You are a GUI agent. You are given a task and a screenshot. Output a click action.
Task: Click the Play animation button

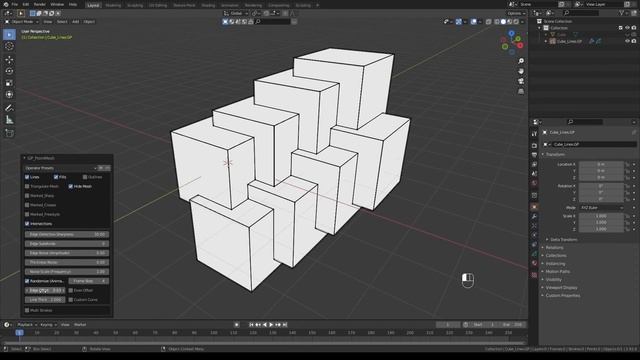pyautogui.click(x=271, y=325)
